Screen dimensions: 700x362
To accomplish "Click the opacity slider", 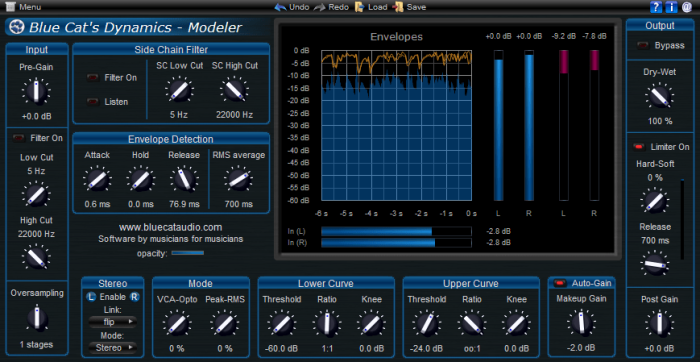I will (188, 253).
